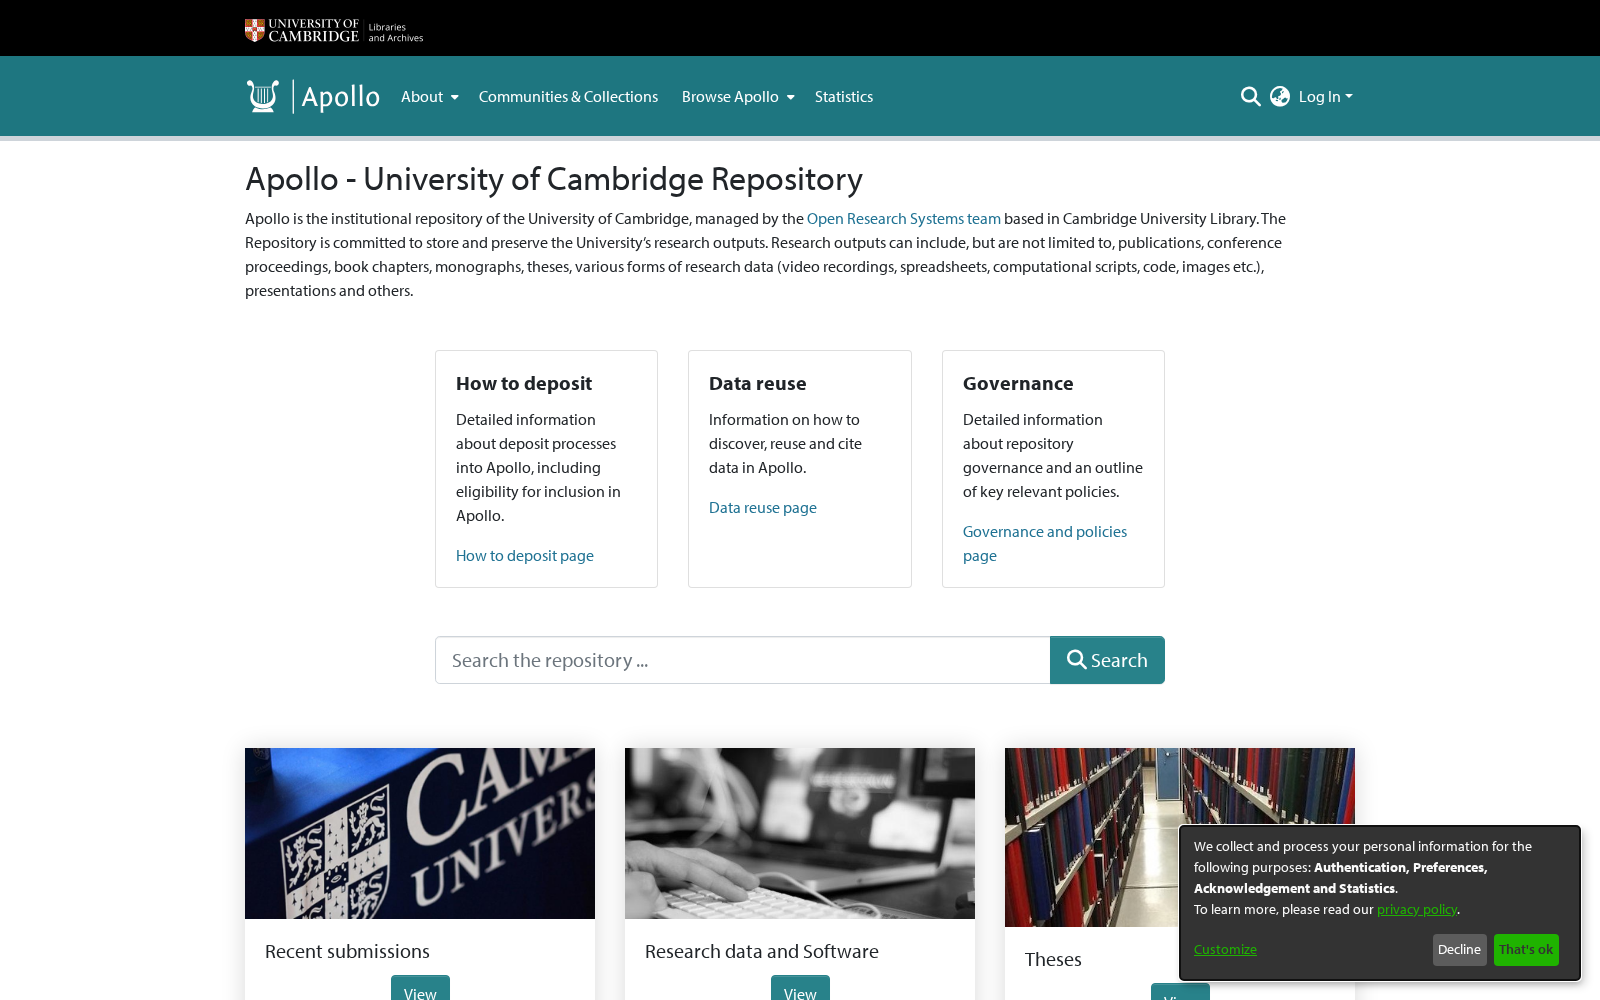The width and height of the screenshot is (1600, 1000).
Task: Click the Governance card heading
Action: (1018, 383)
